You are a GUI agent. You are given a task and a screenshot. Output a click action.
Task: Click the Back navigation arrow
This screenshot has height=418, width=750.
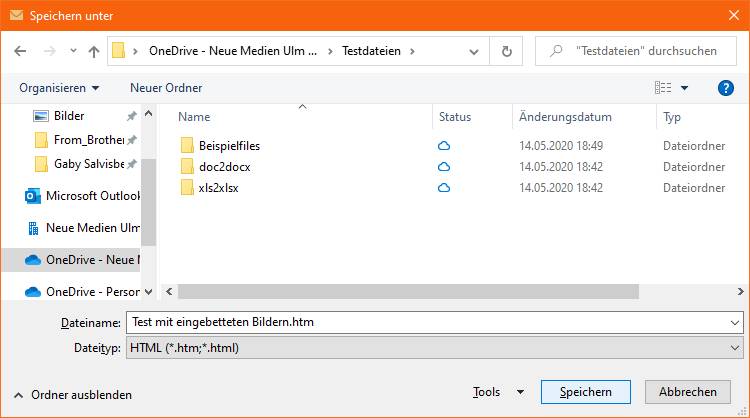pos(20,51)
